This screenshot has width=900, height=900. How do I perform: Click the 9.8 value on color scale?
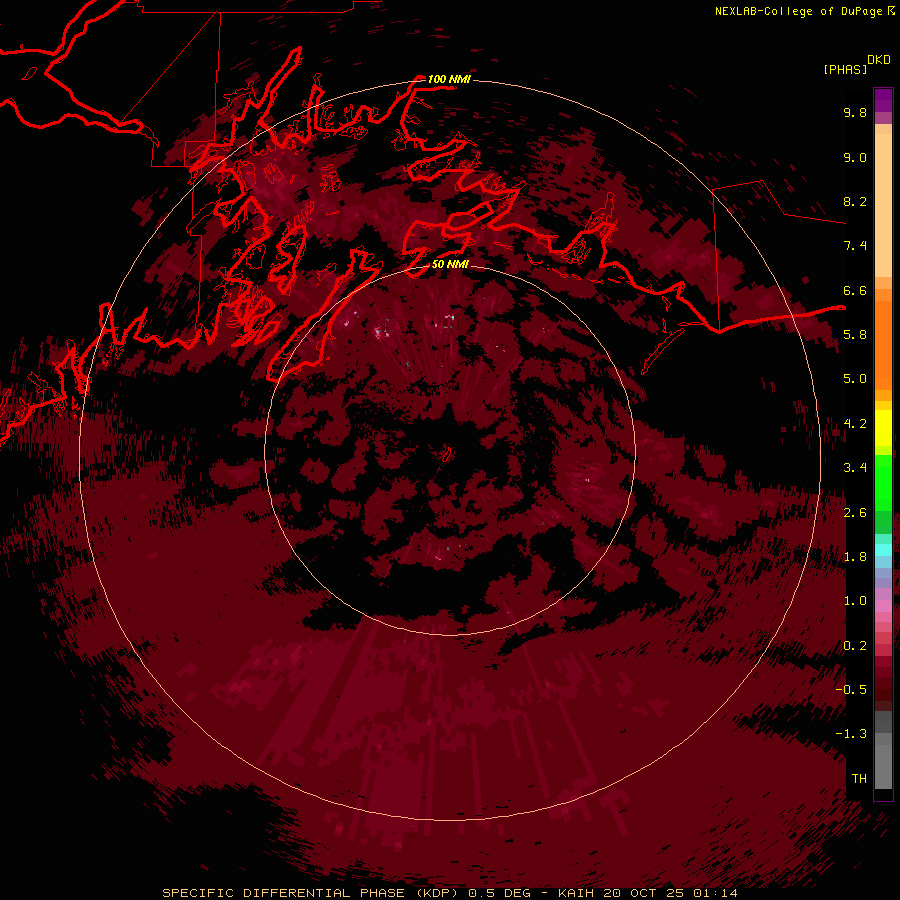coord(855,112)
